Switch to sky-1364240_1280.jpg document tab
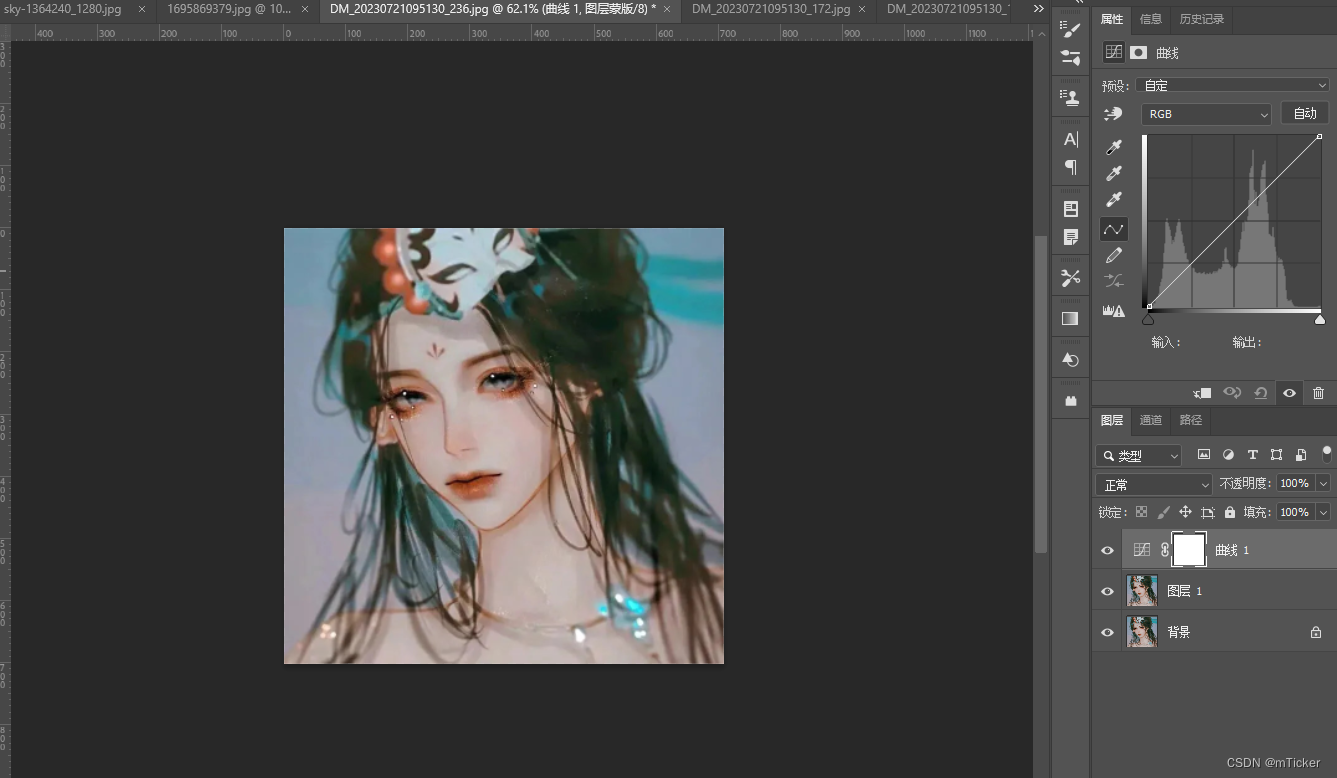Image resolution: width=1337 pixels, height=778 pixels. (x=62, y=9)
